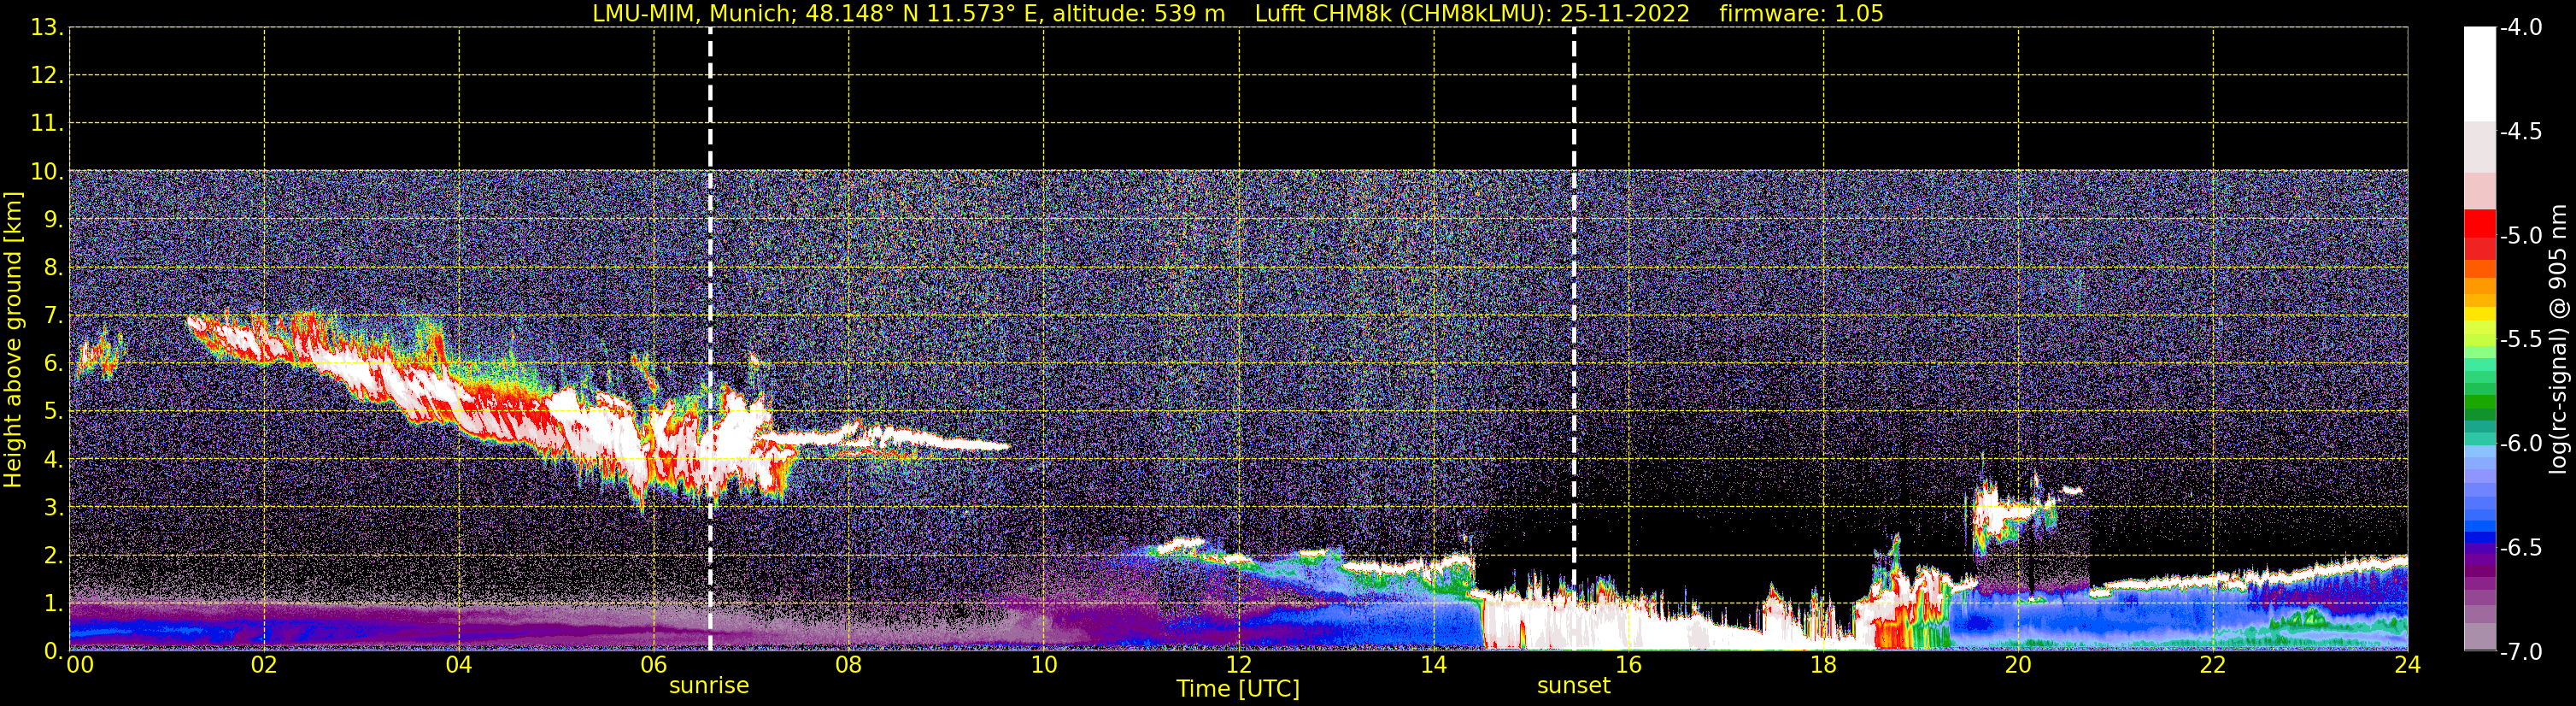Click time tick label 04
The height and width of the screenshot is (706, 2576).
pos(459,666)
